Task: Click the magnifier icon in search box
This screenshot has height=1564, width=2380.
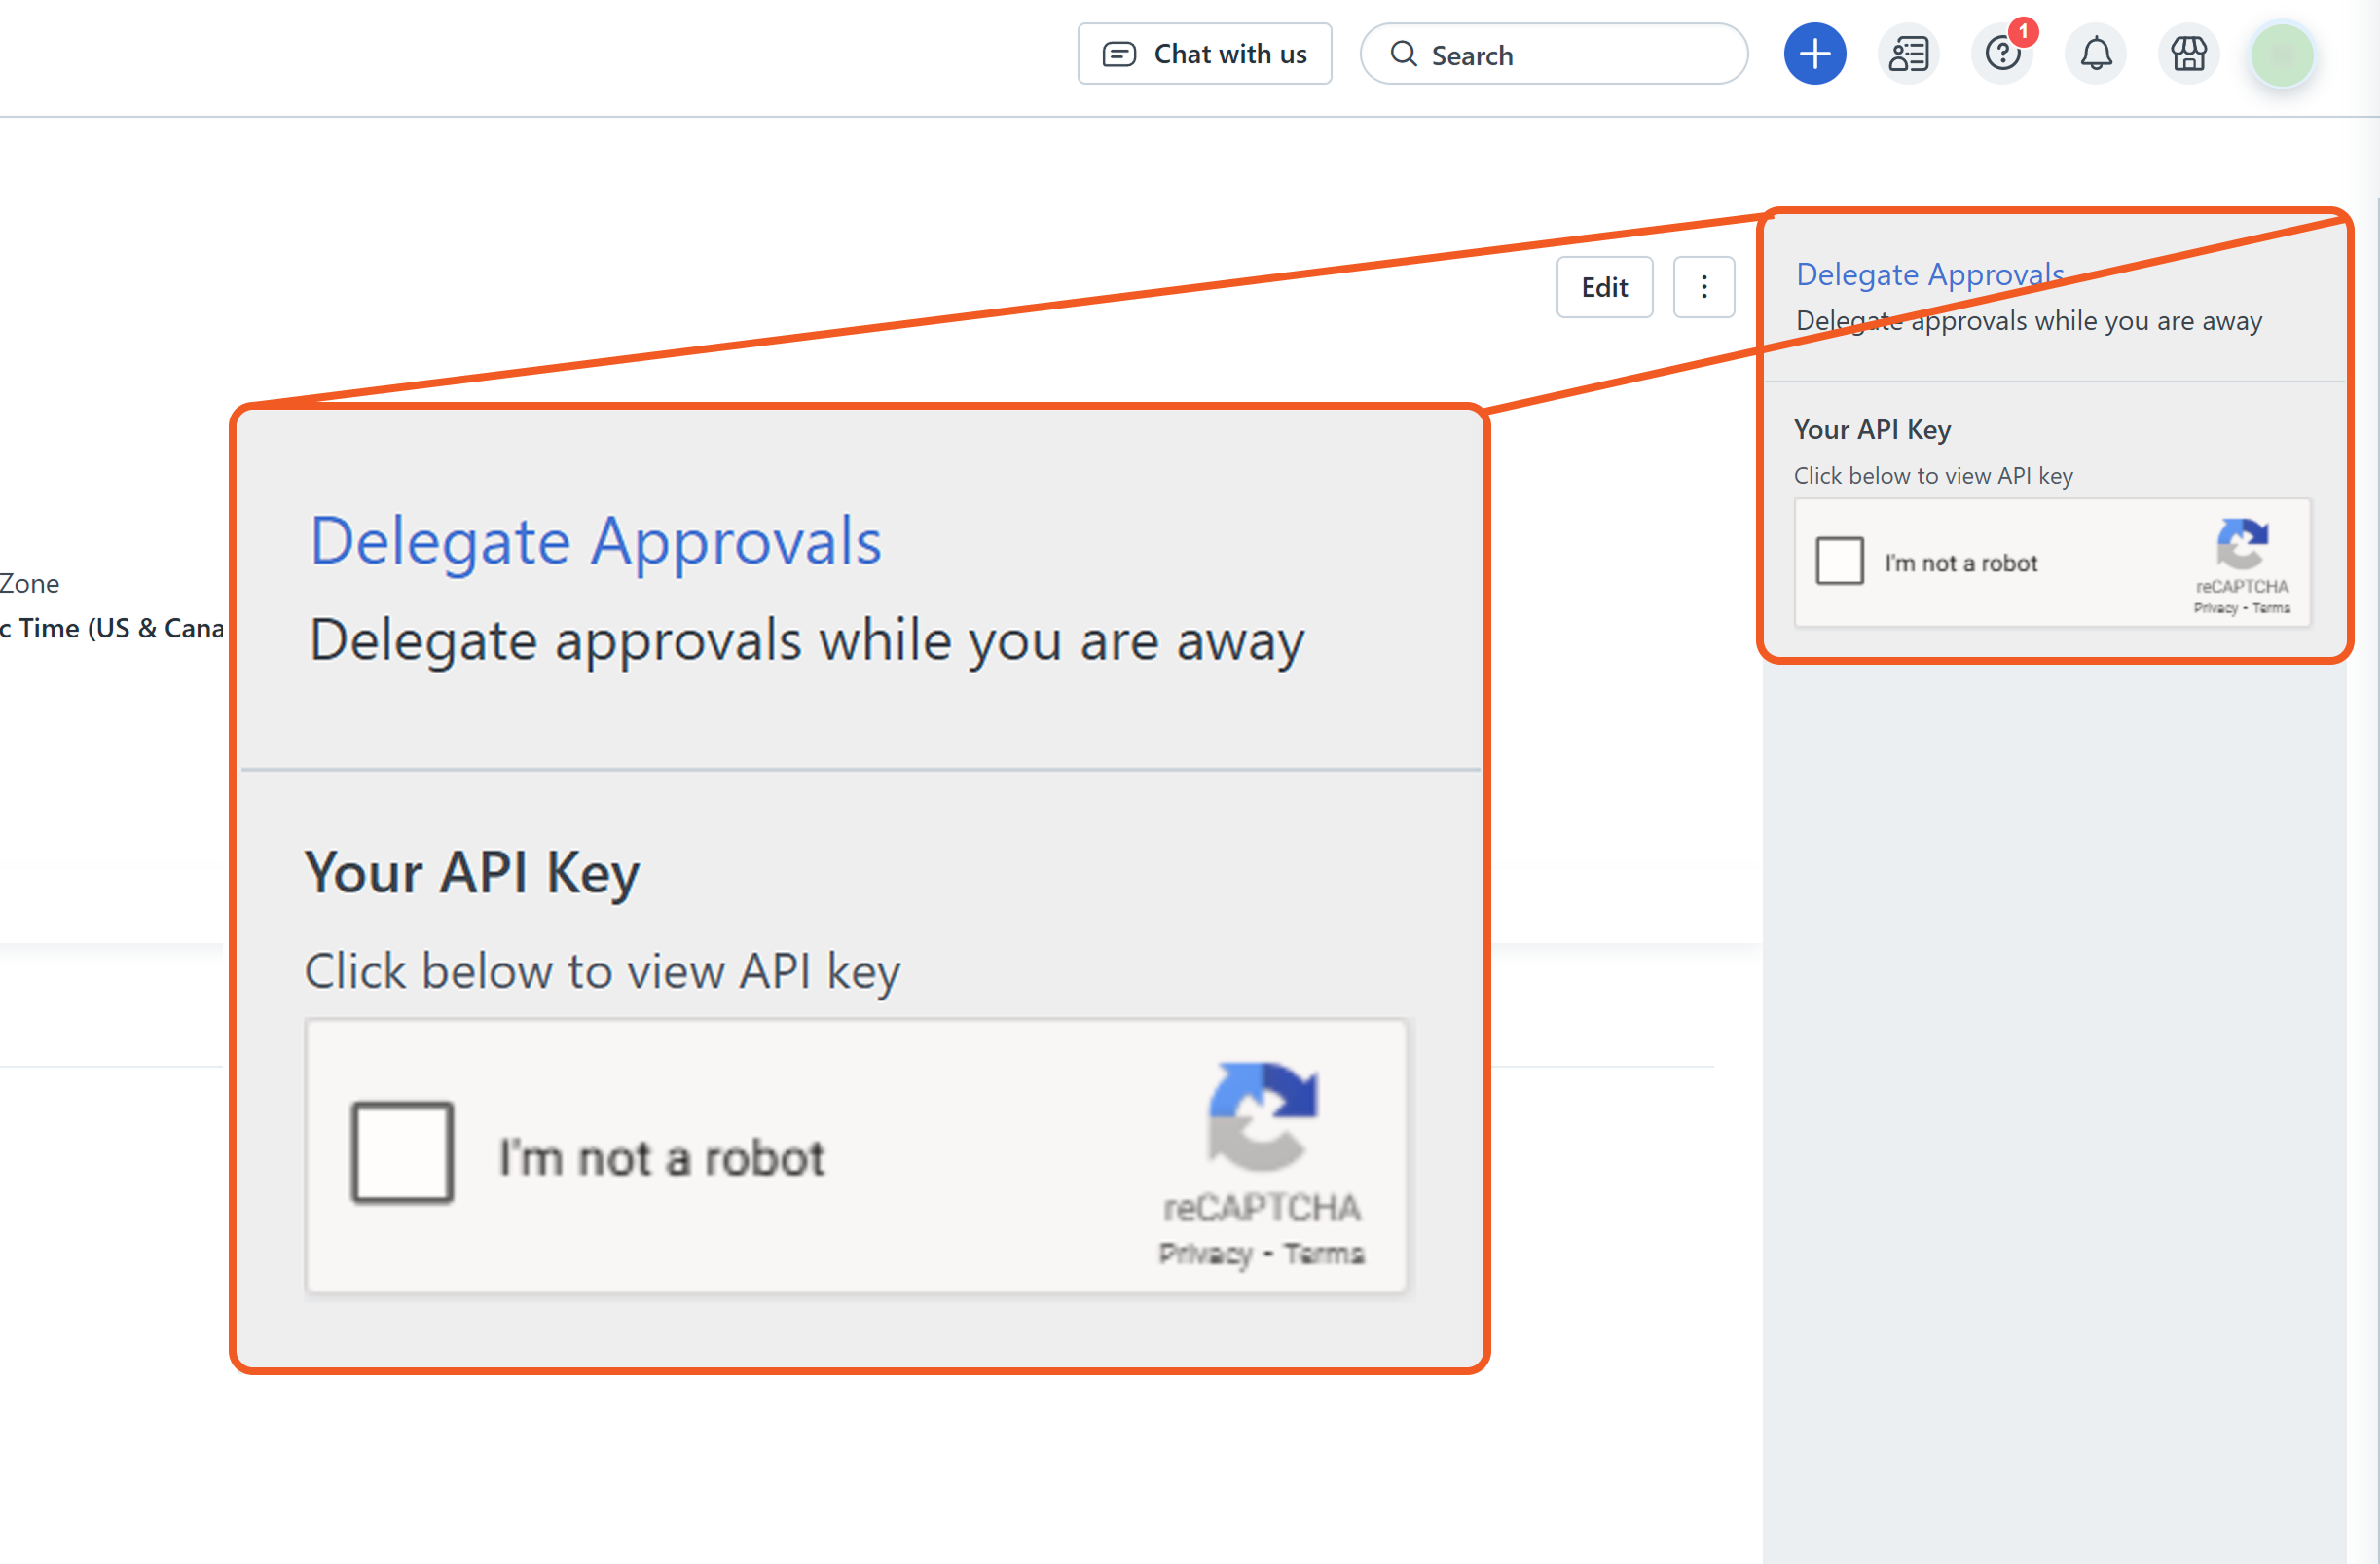Action: click(x=1403, y=54)
